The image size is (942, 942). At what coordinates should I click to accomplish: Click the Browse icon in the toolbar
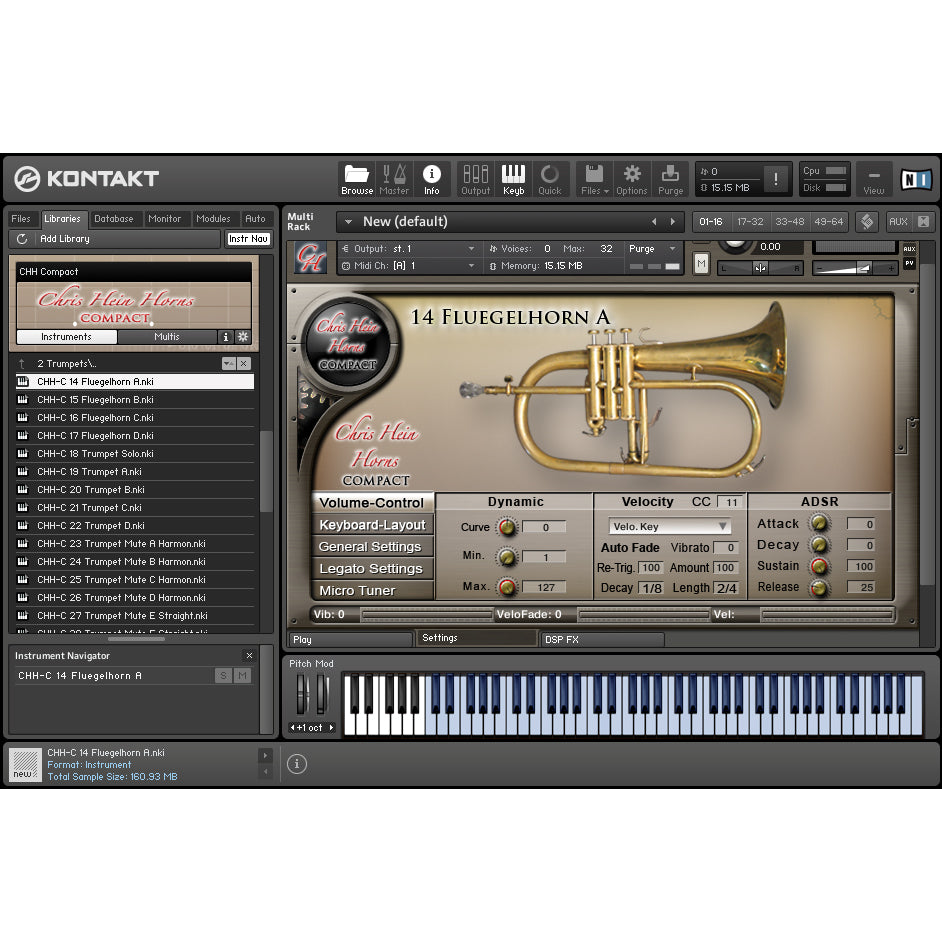[x=356, y=178]
